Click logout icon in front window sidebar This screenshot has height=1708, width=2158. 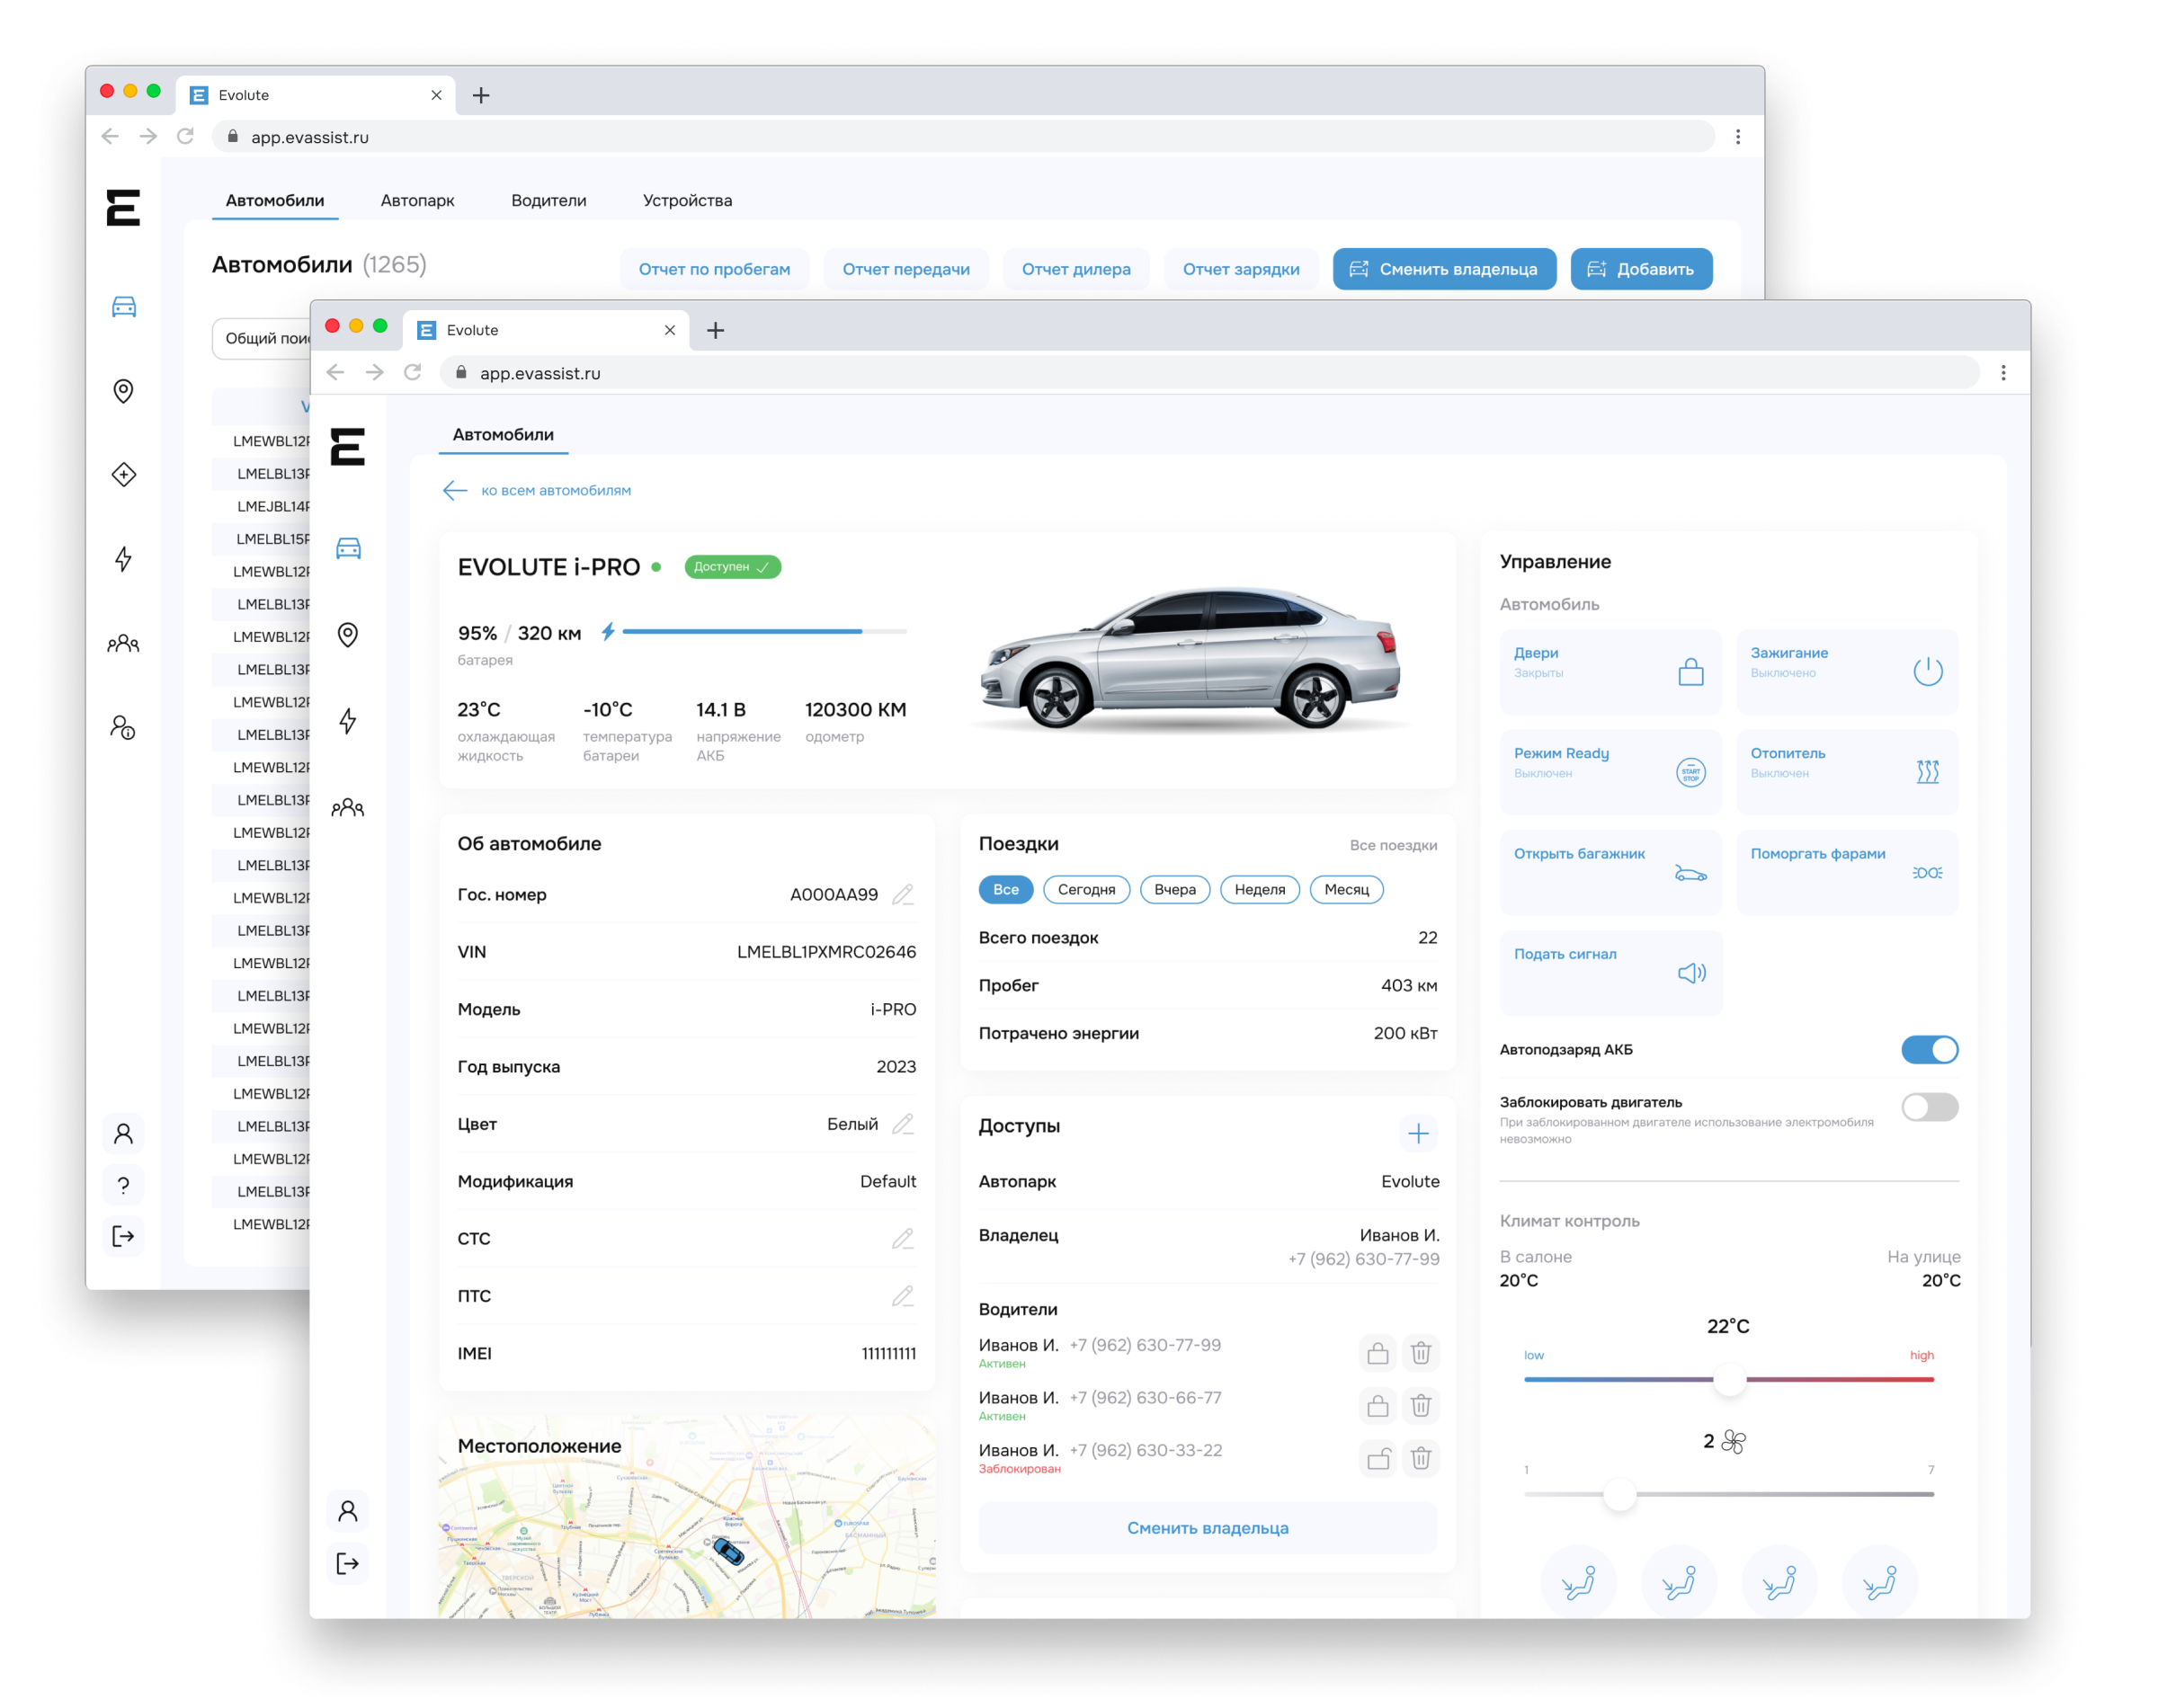pos(348,1564)
